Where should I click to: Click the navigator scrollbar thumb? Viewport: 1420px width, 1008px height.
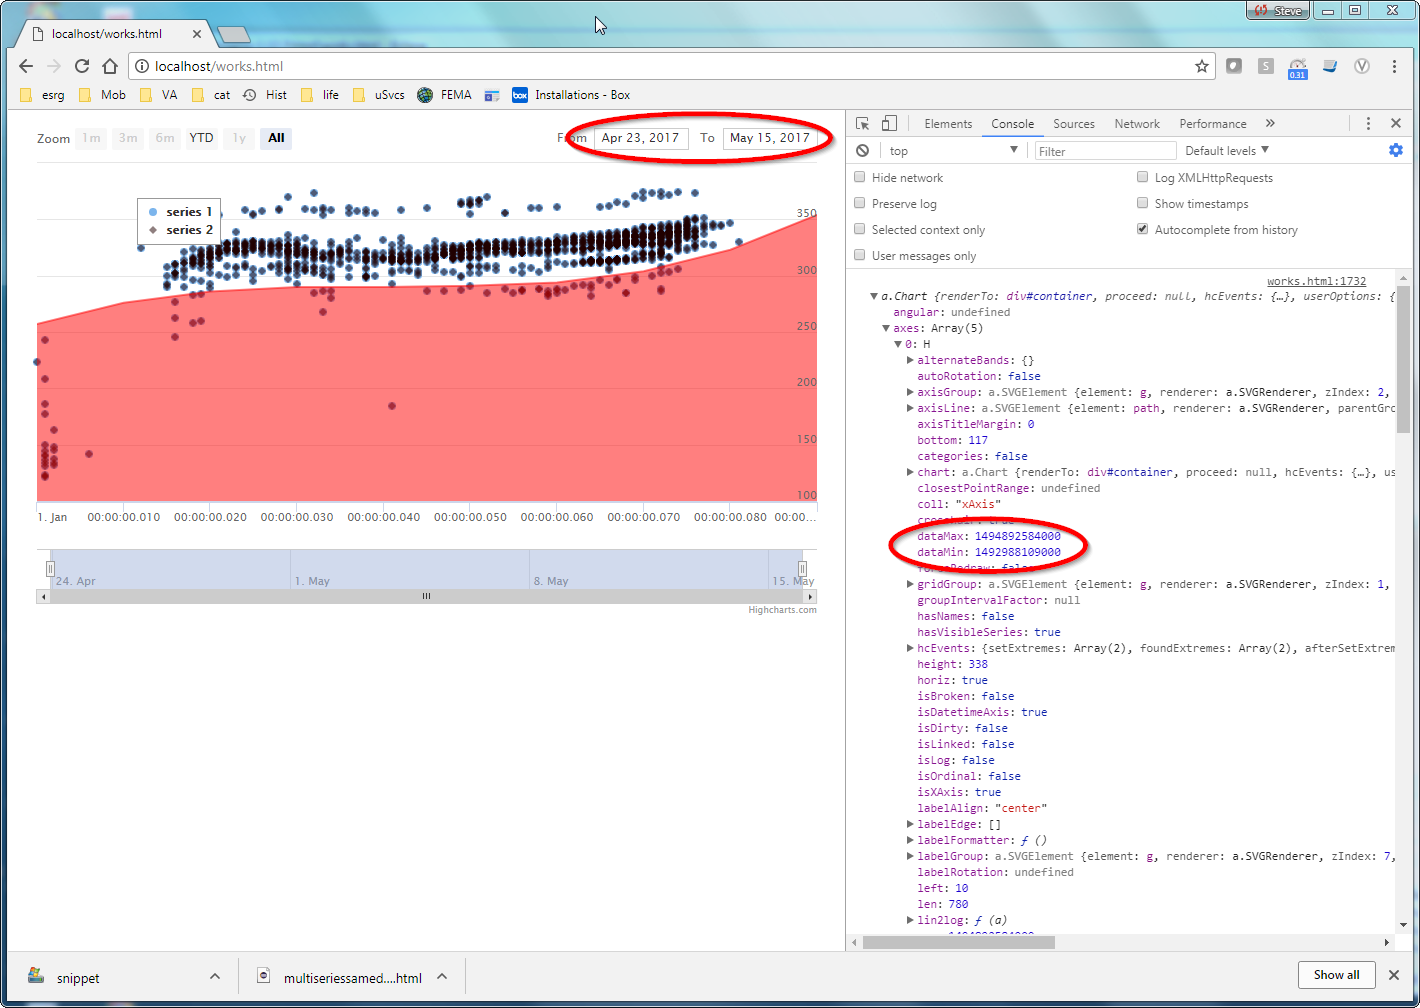point(426,596)
